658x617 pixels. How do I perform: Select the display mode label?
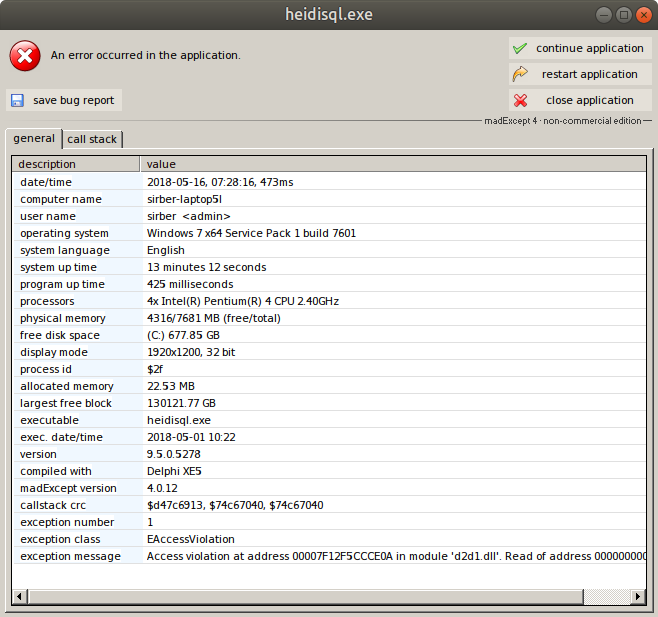tap(54, 352)
